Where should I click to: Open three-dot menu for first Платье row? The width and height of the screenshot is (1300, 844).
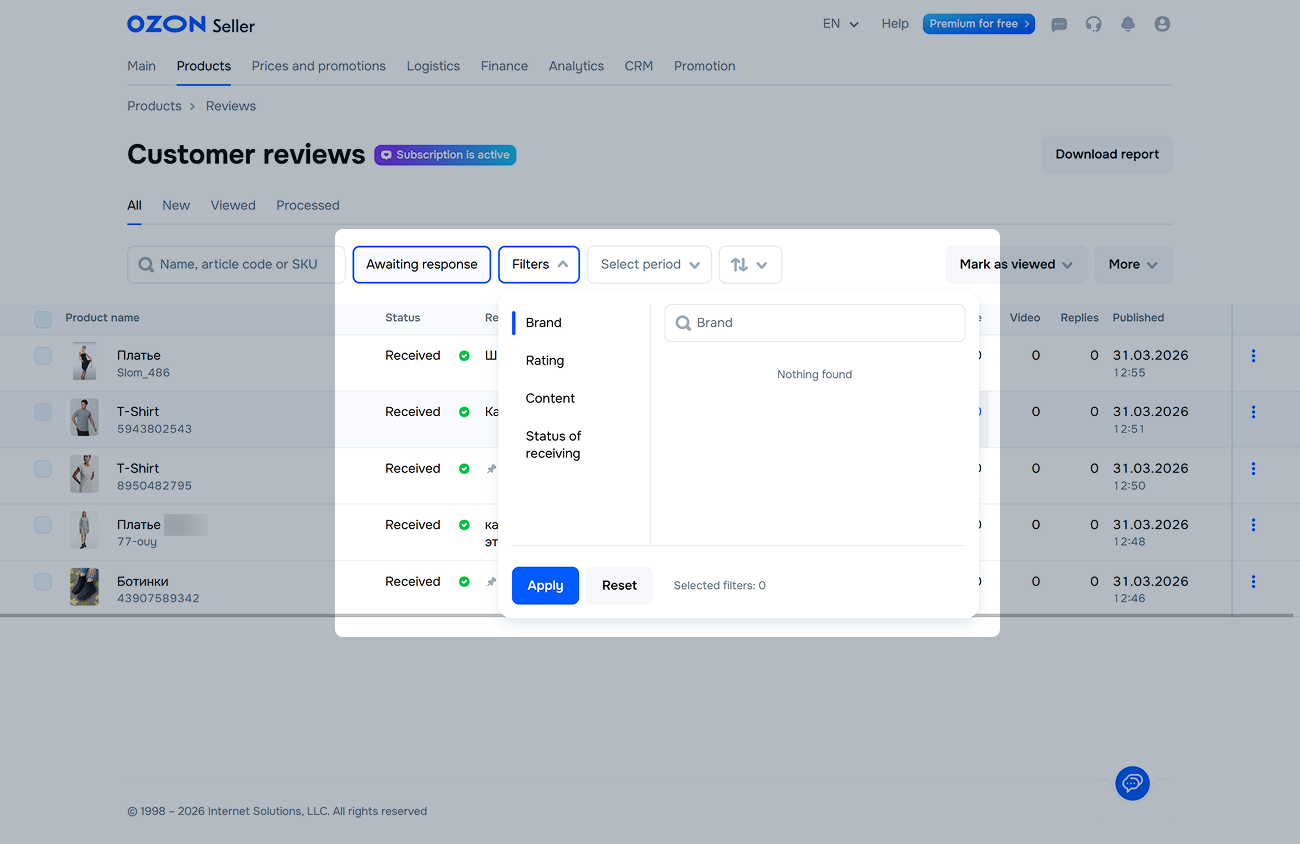(1253, 356)
